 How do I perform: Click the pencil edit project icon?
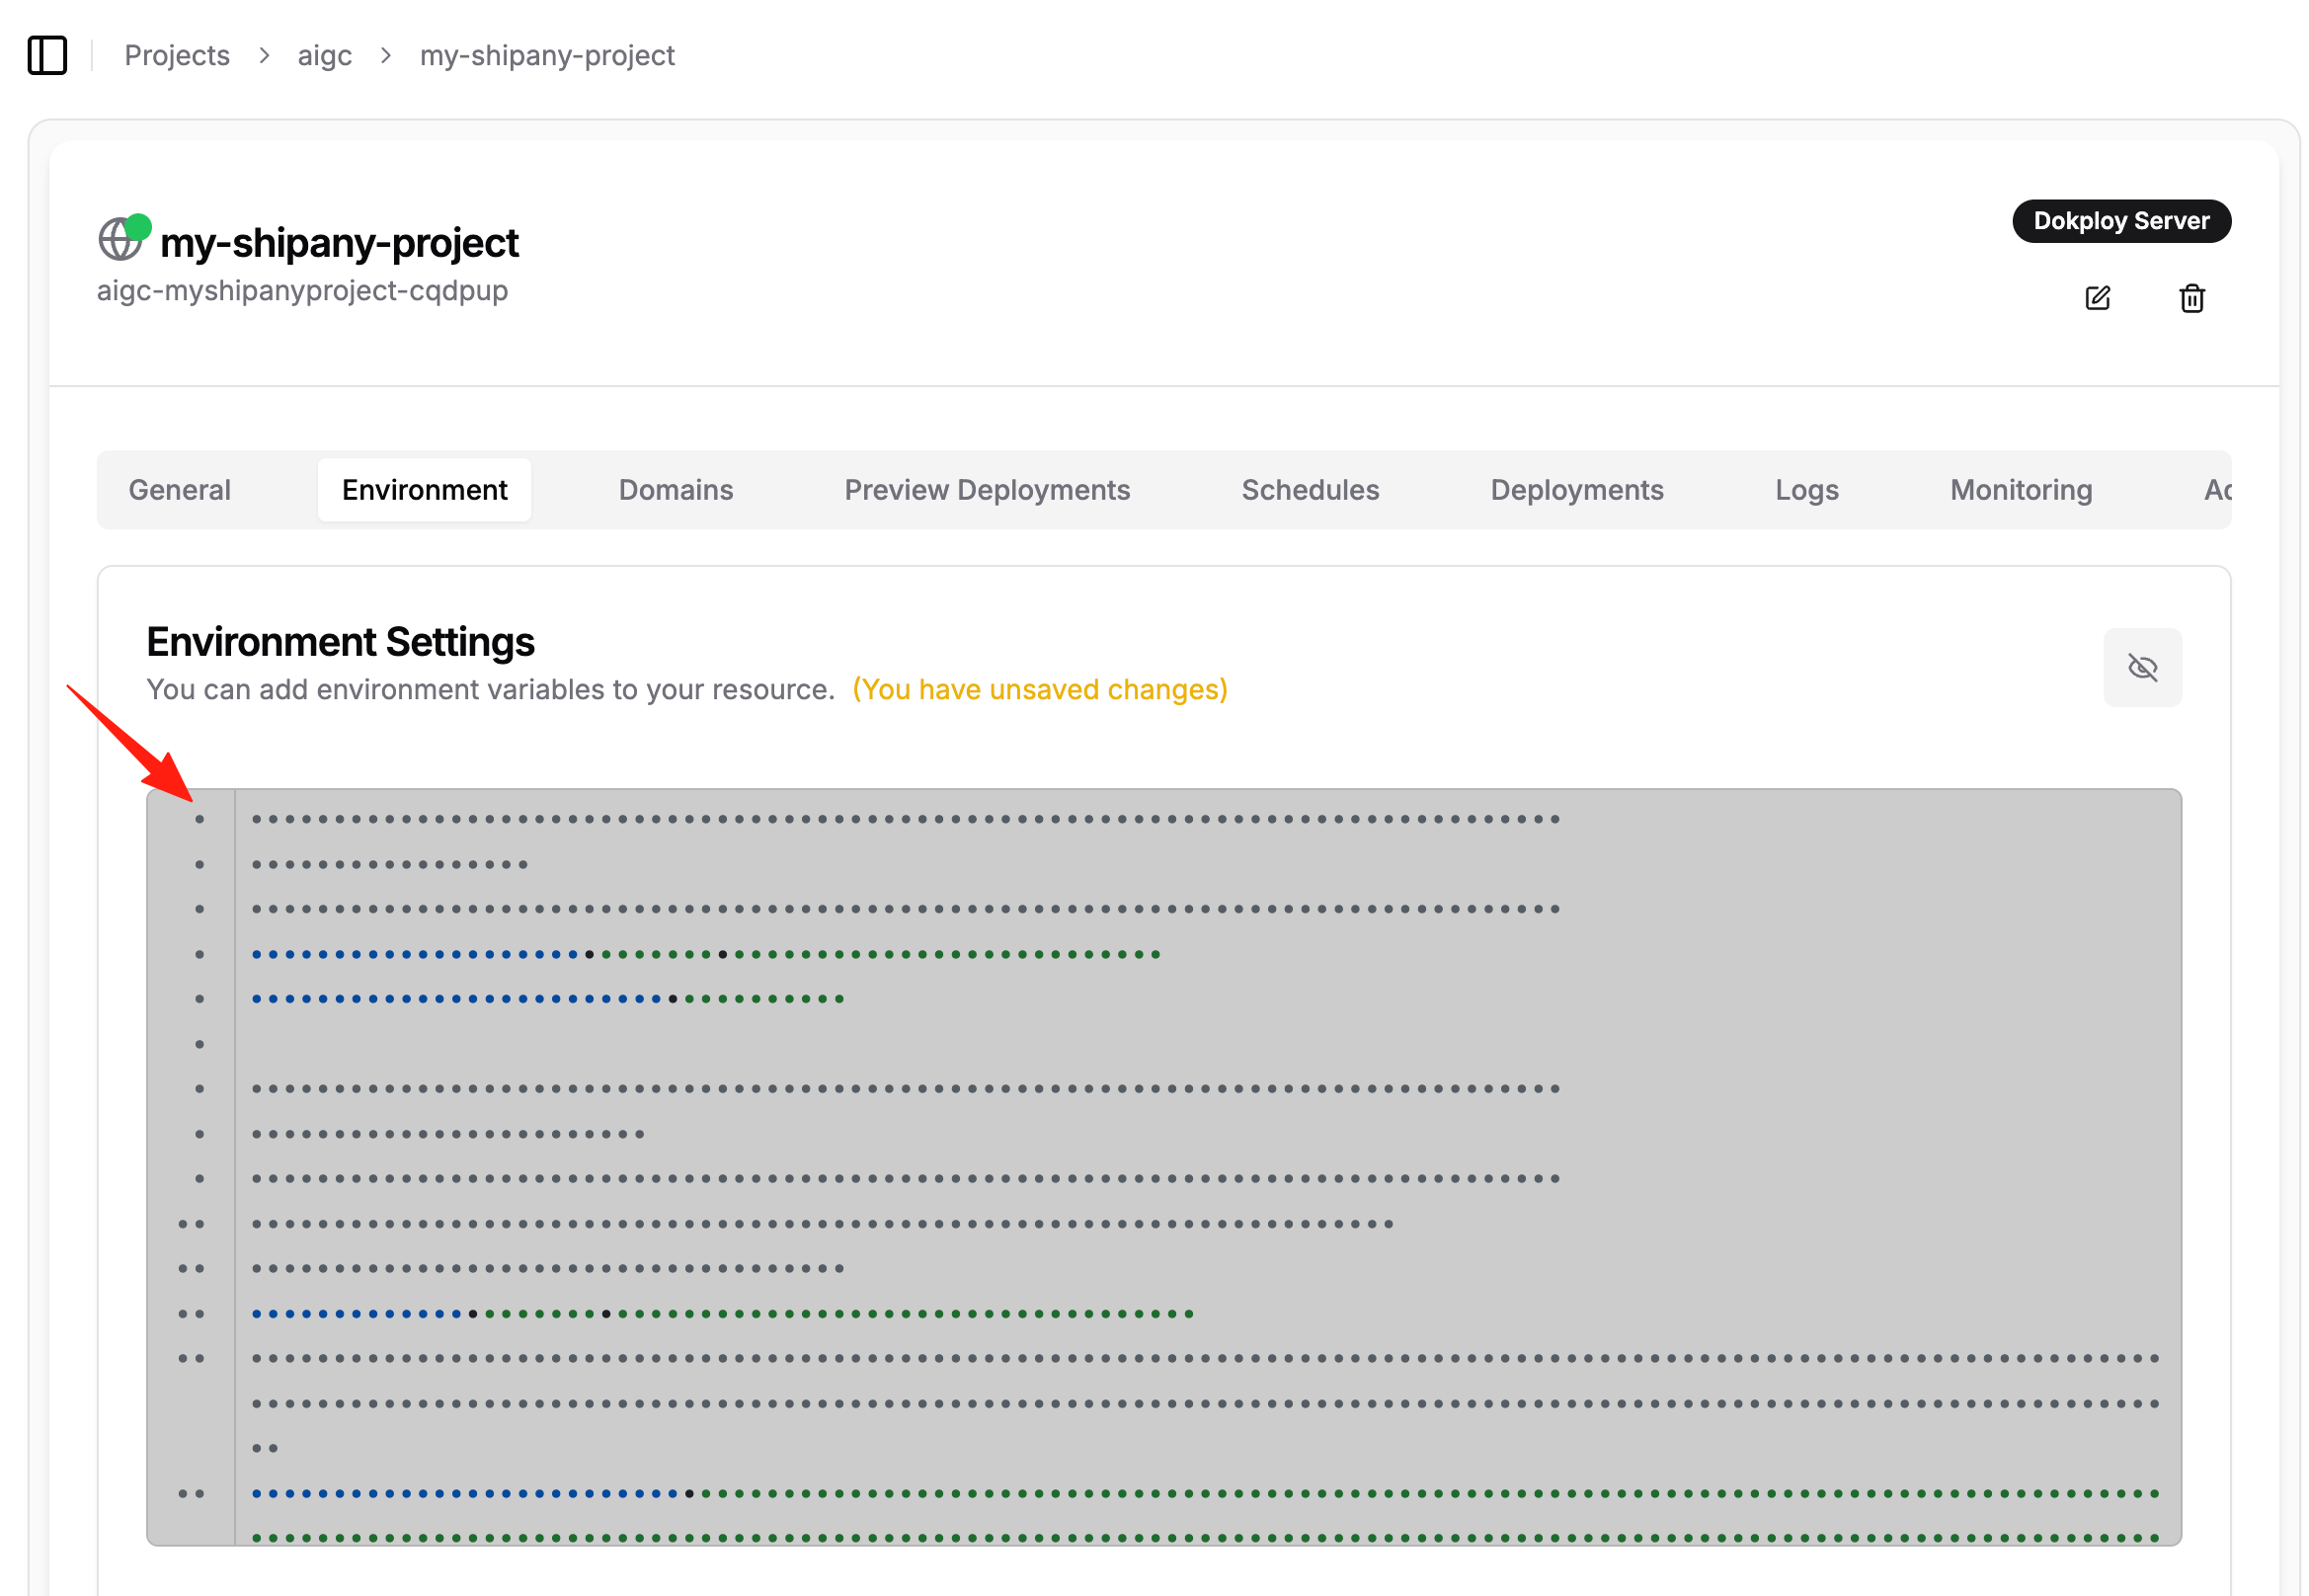point(2097,298)
